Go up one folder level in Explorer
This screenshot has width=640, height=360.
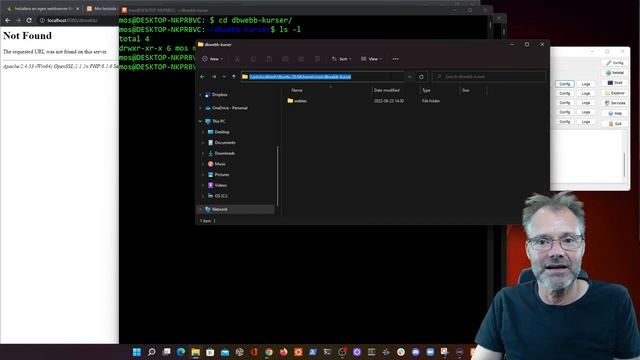click(x=234, y=77)
